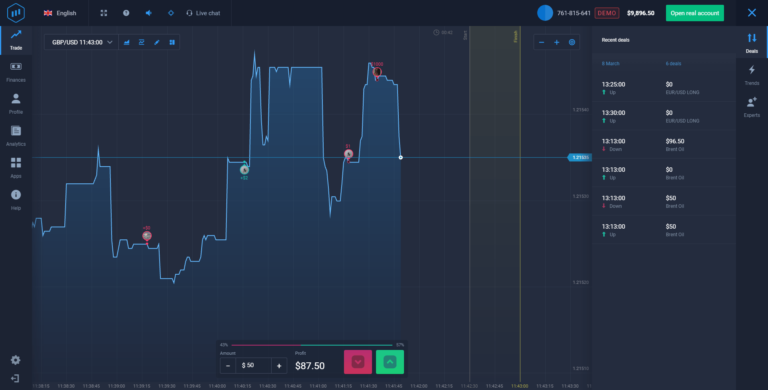Click the green Up trade button

click(x=390, y=362)
